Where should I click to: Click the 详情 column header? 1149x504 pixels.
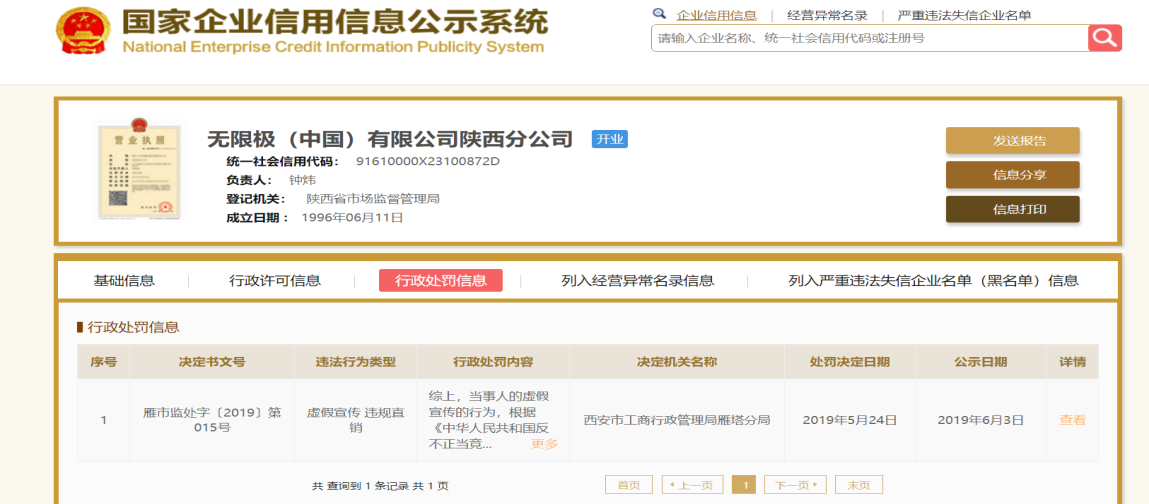tap(1072, 362)
